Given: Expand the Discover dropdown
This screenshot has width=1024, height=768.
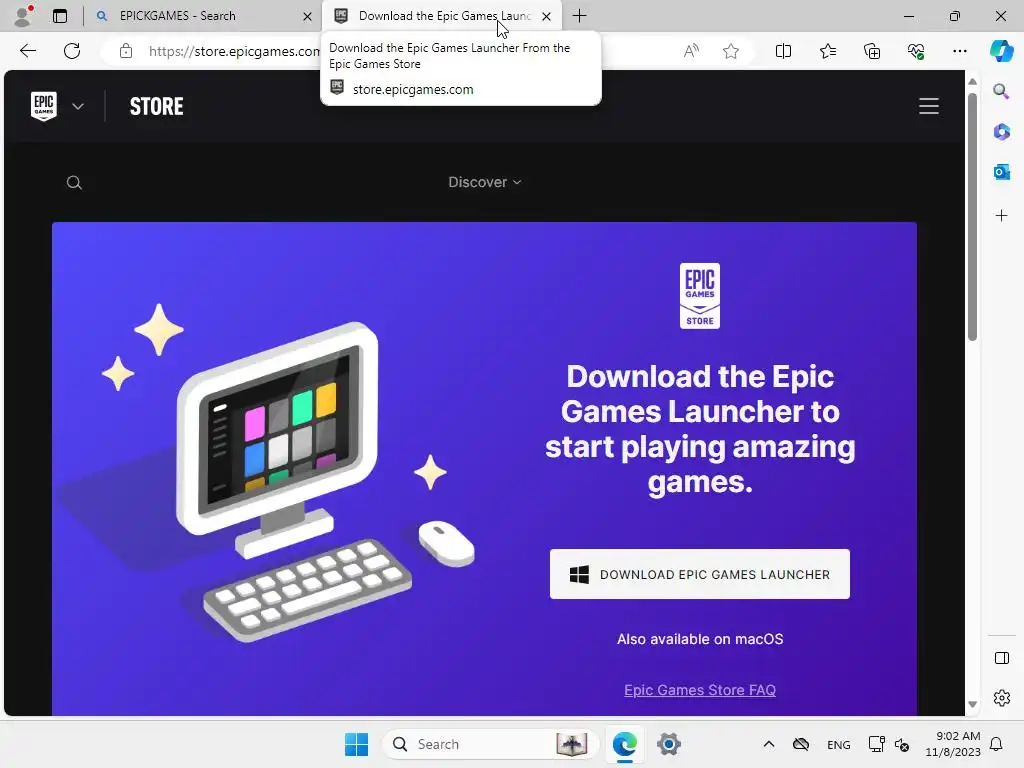Looking at the screenshot, I should tap(485, 182).
